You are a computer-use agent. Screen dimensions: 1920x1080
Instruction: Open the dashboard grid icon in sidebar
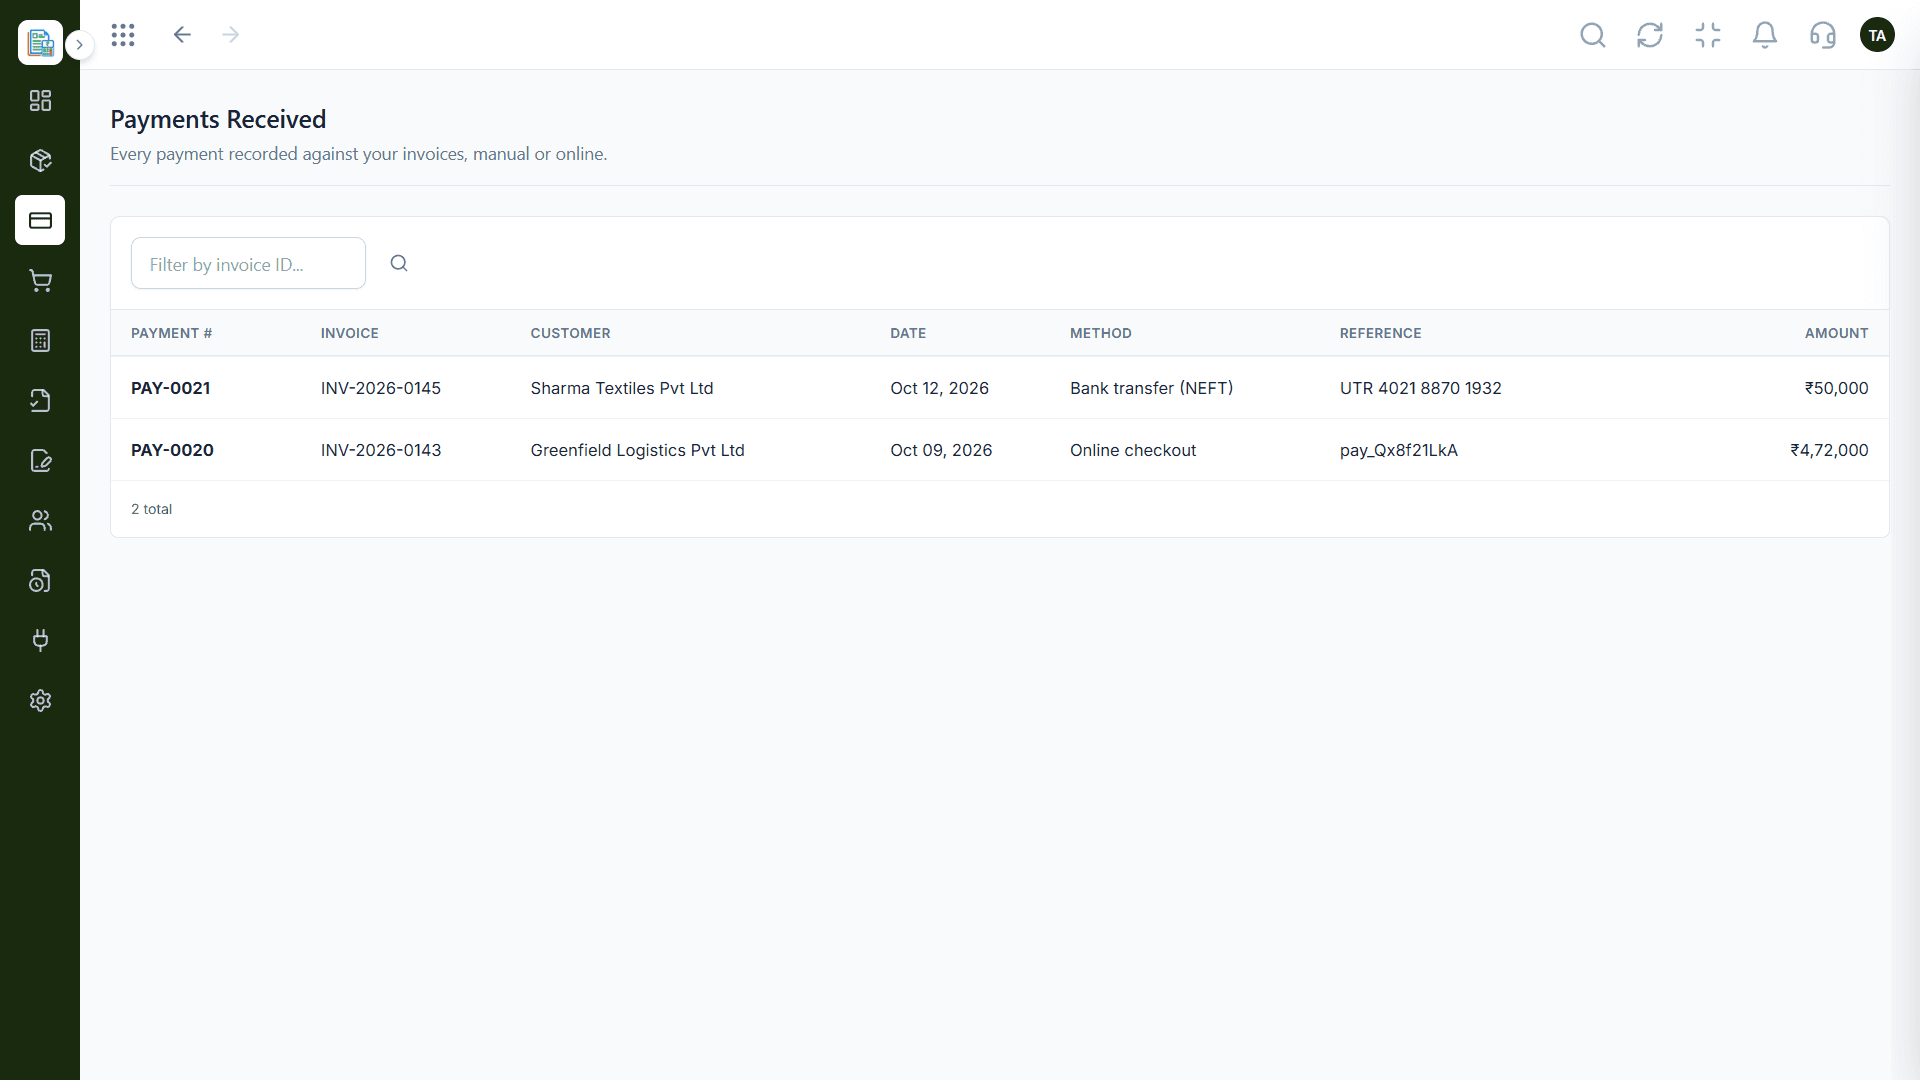[x=40, y=101]
